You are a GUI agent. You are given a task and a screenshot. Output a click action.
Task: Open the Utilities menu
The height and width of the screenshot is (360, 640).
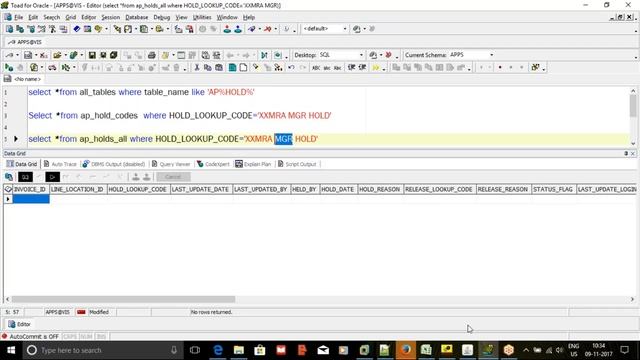(202, 17)
